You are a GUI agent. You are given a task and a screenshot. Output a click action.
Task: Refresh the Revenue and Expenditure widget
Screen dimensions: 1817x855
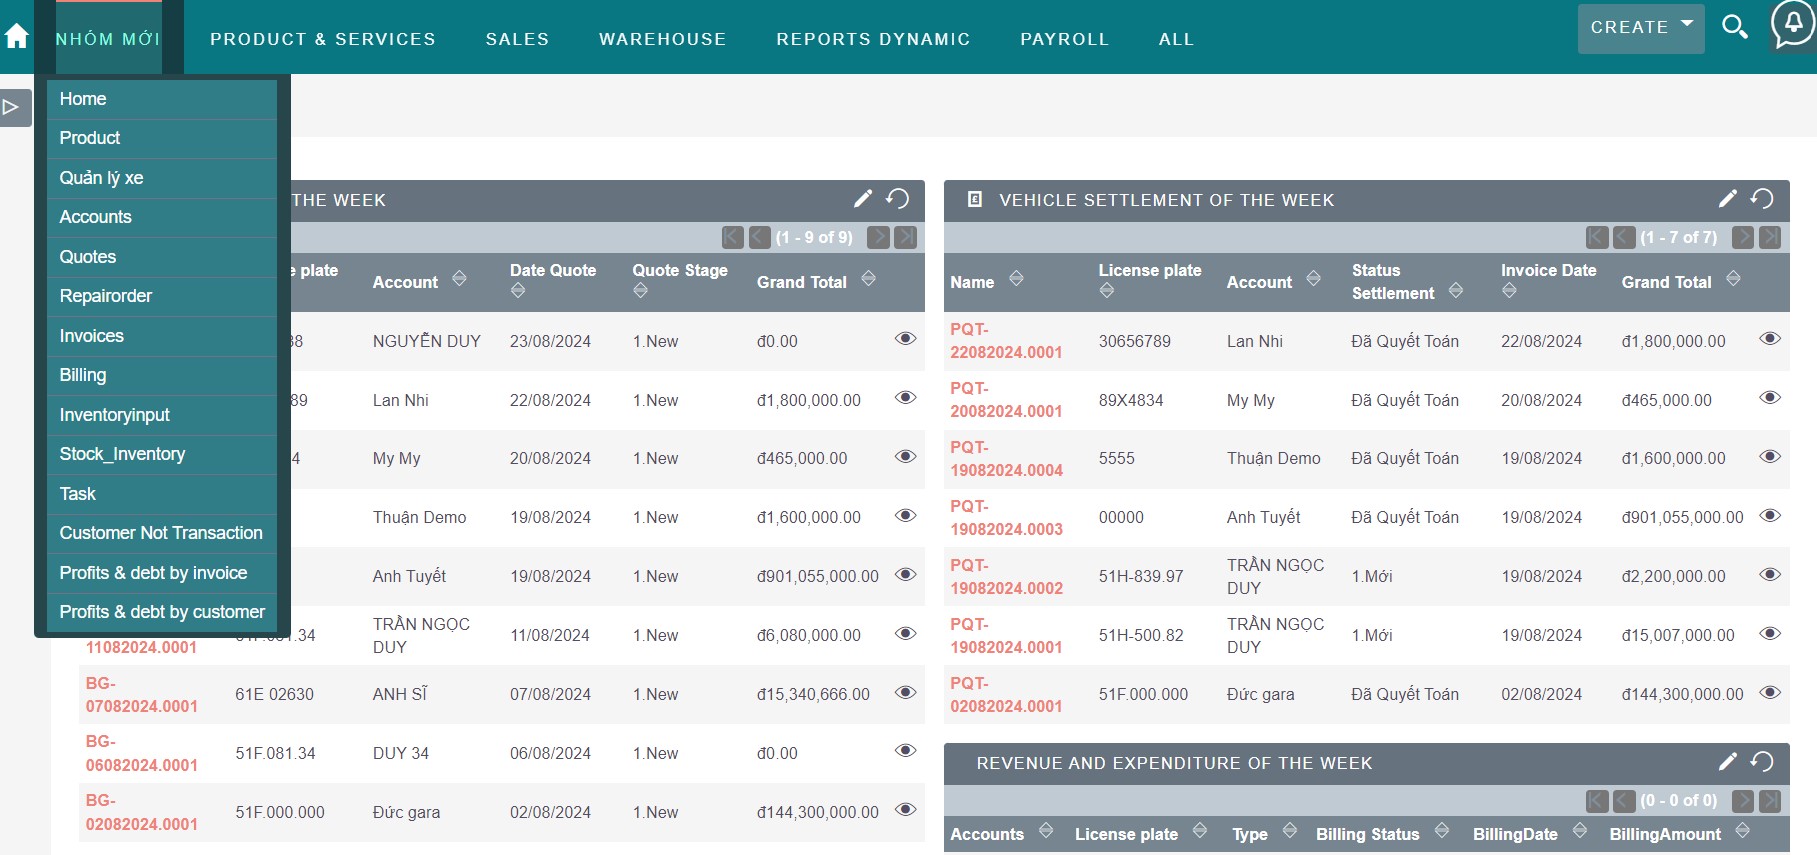point(1762,762)
